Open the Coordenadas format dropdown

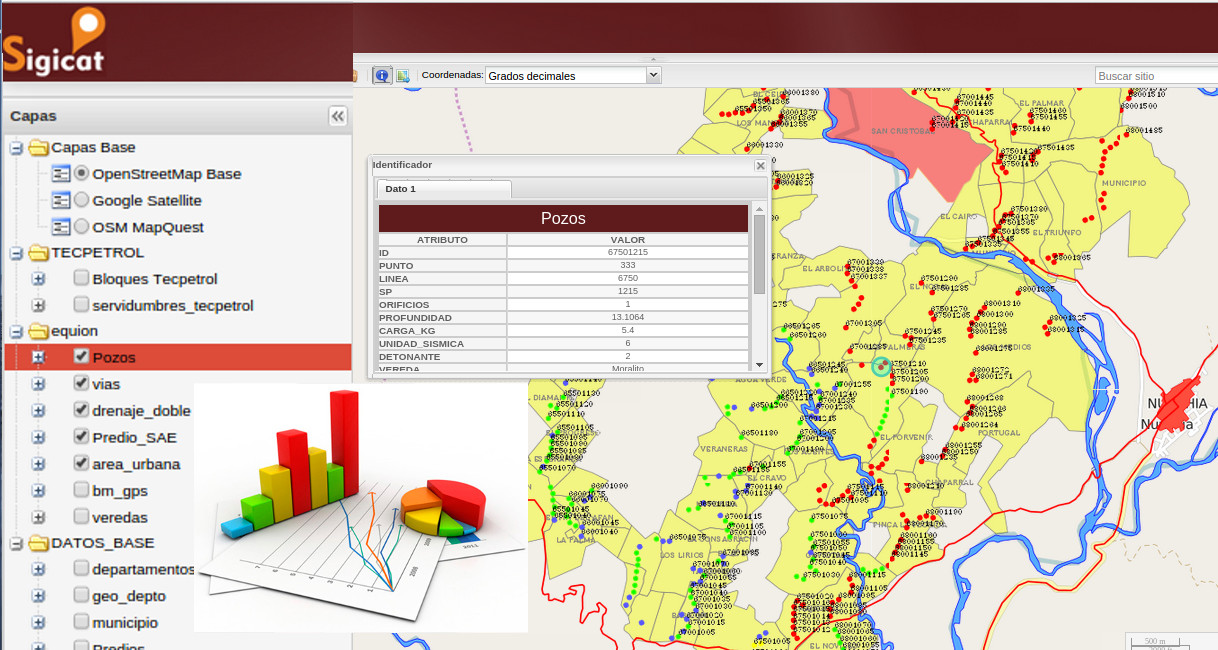point(654,75)
